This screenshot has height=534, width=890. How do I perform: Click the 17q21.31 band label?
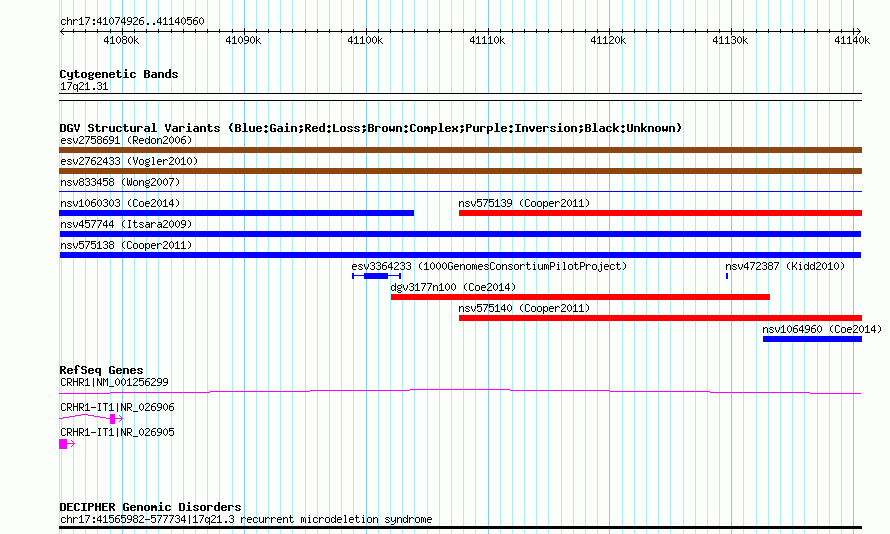coord(84,87)
